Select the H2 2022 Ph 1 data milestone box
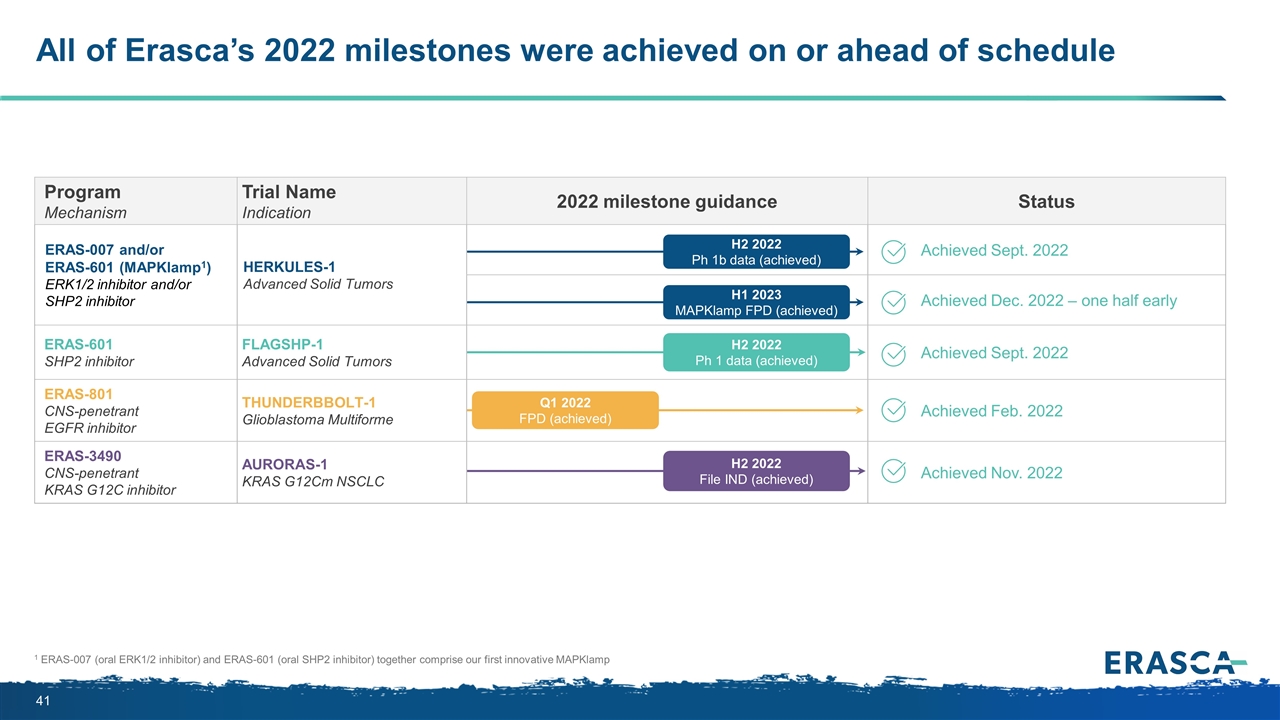The image size is (1280, 720). coord(756,353)
